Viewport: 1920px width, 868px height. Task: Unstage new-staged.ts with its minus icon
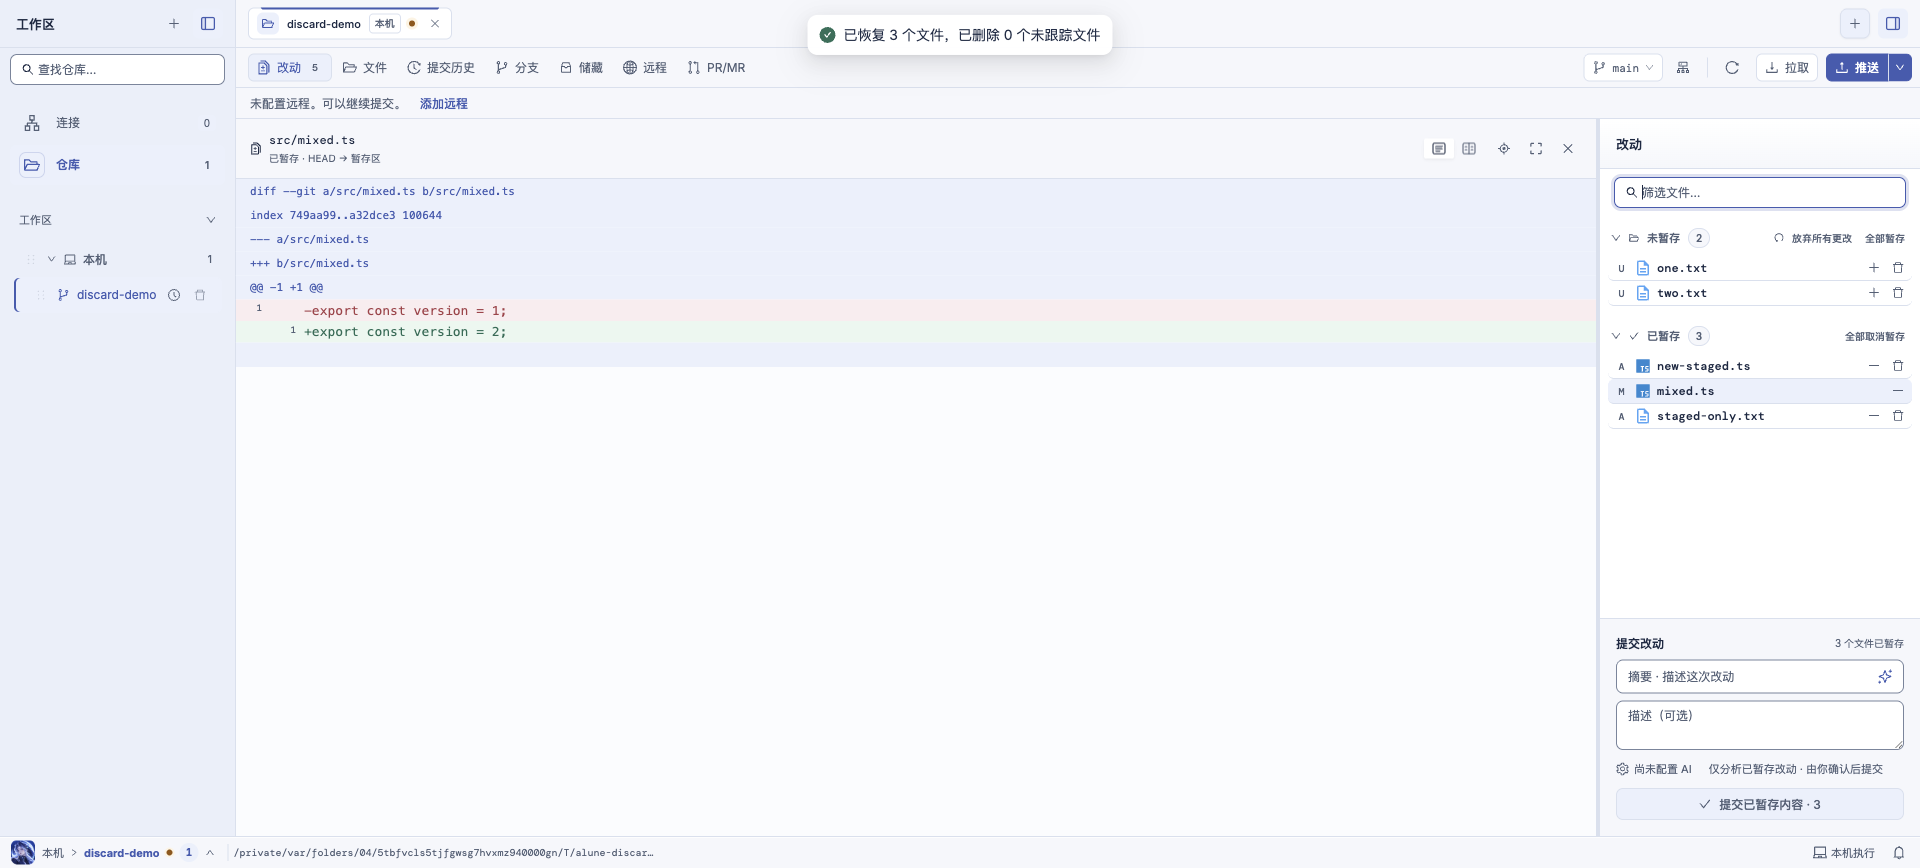pos(1874,366)
